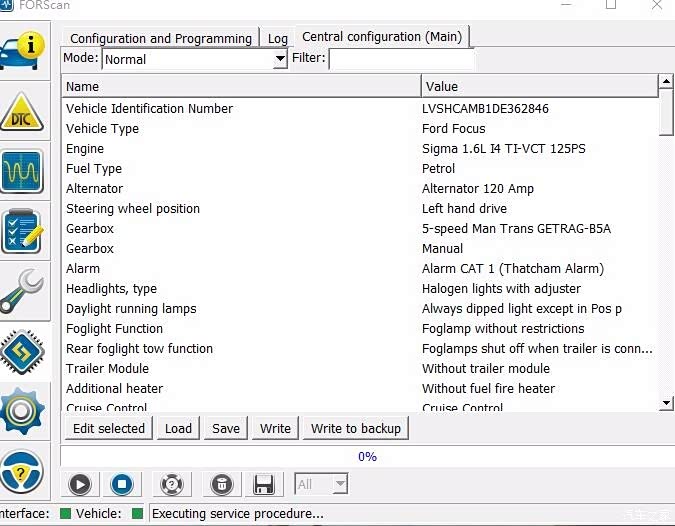The image size is (675, 526).
Task: Click the Edit selected button
Action: point(109,428)
